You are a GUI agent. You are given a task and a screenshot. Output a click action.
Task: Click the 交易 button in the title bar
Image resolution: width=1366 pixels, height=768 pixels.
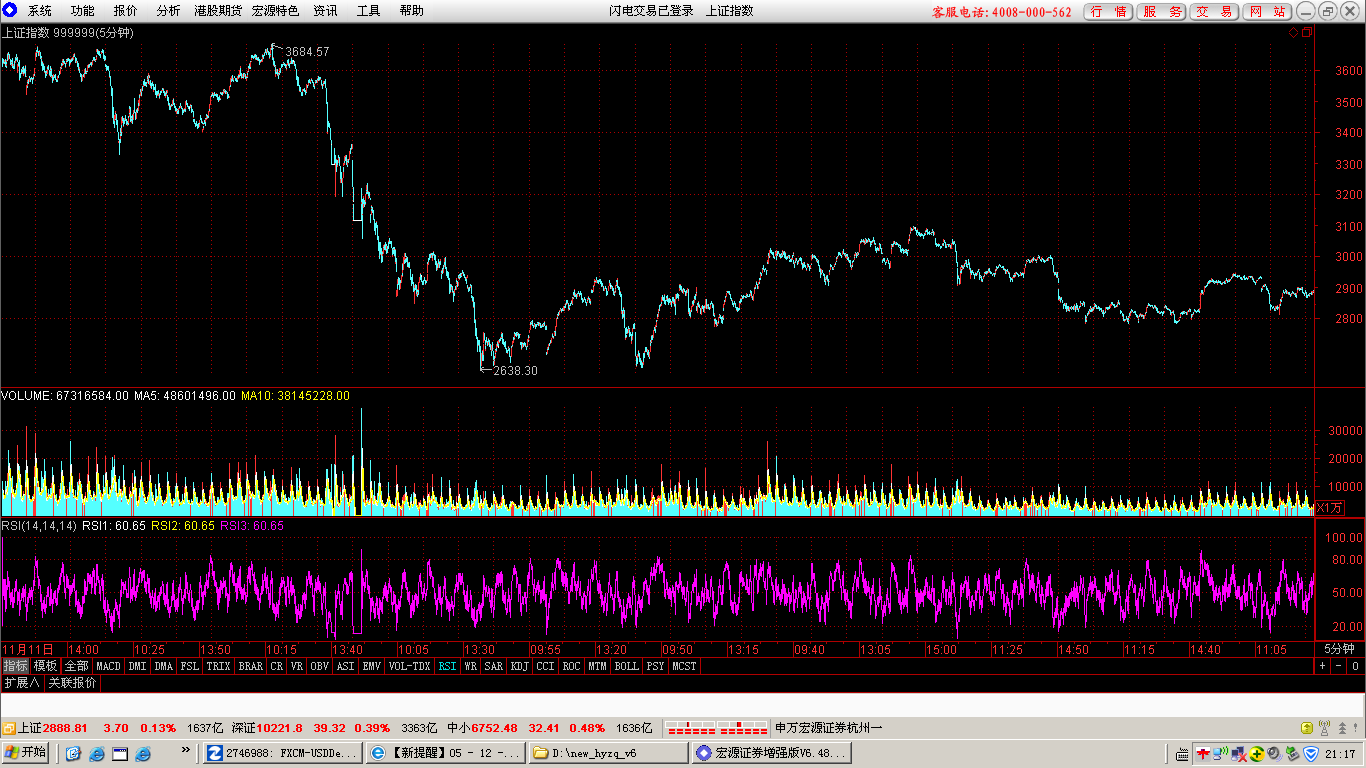(x=1214, y=11)
